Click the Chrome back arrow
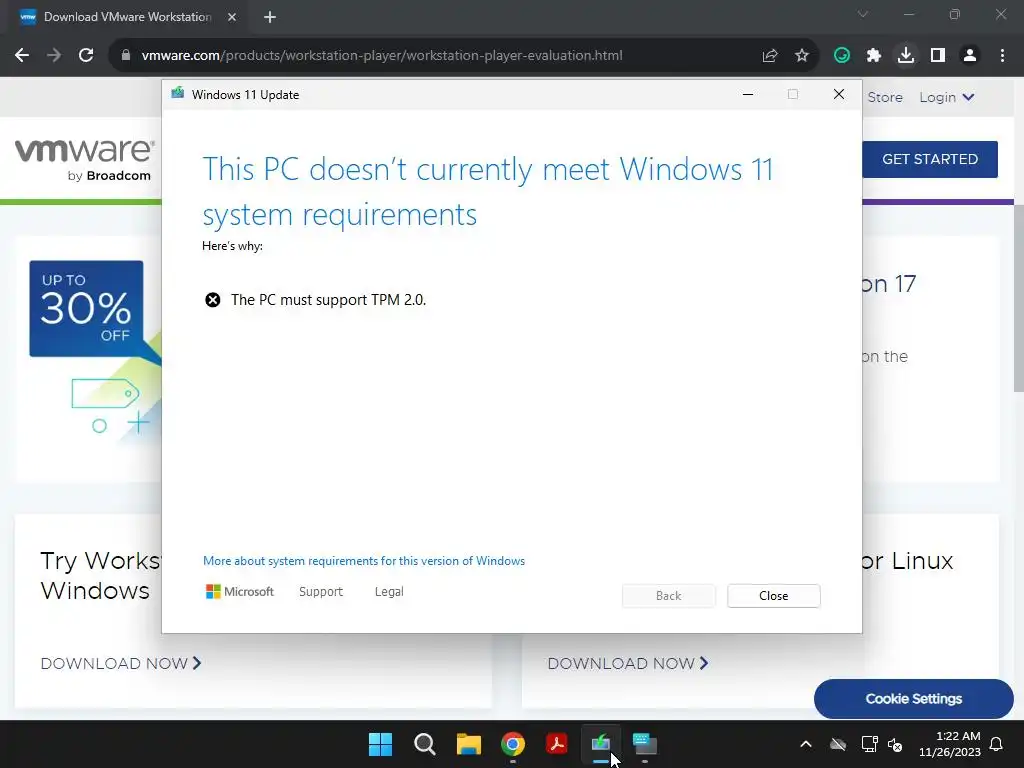The height and width of the screenshot is (768, 1024). [22, 56]
